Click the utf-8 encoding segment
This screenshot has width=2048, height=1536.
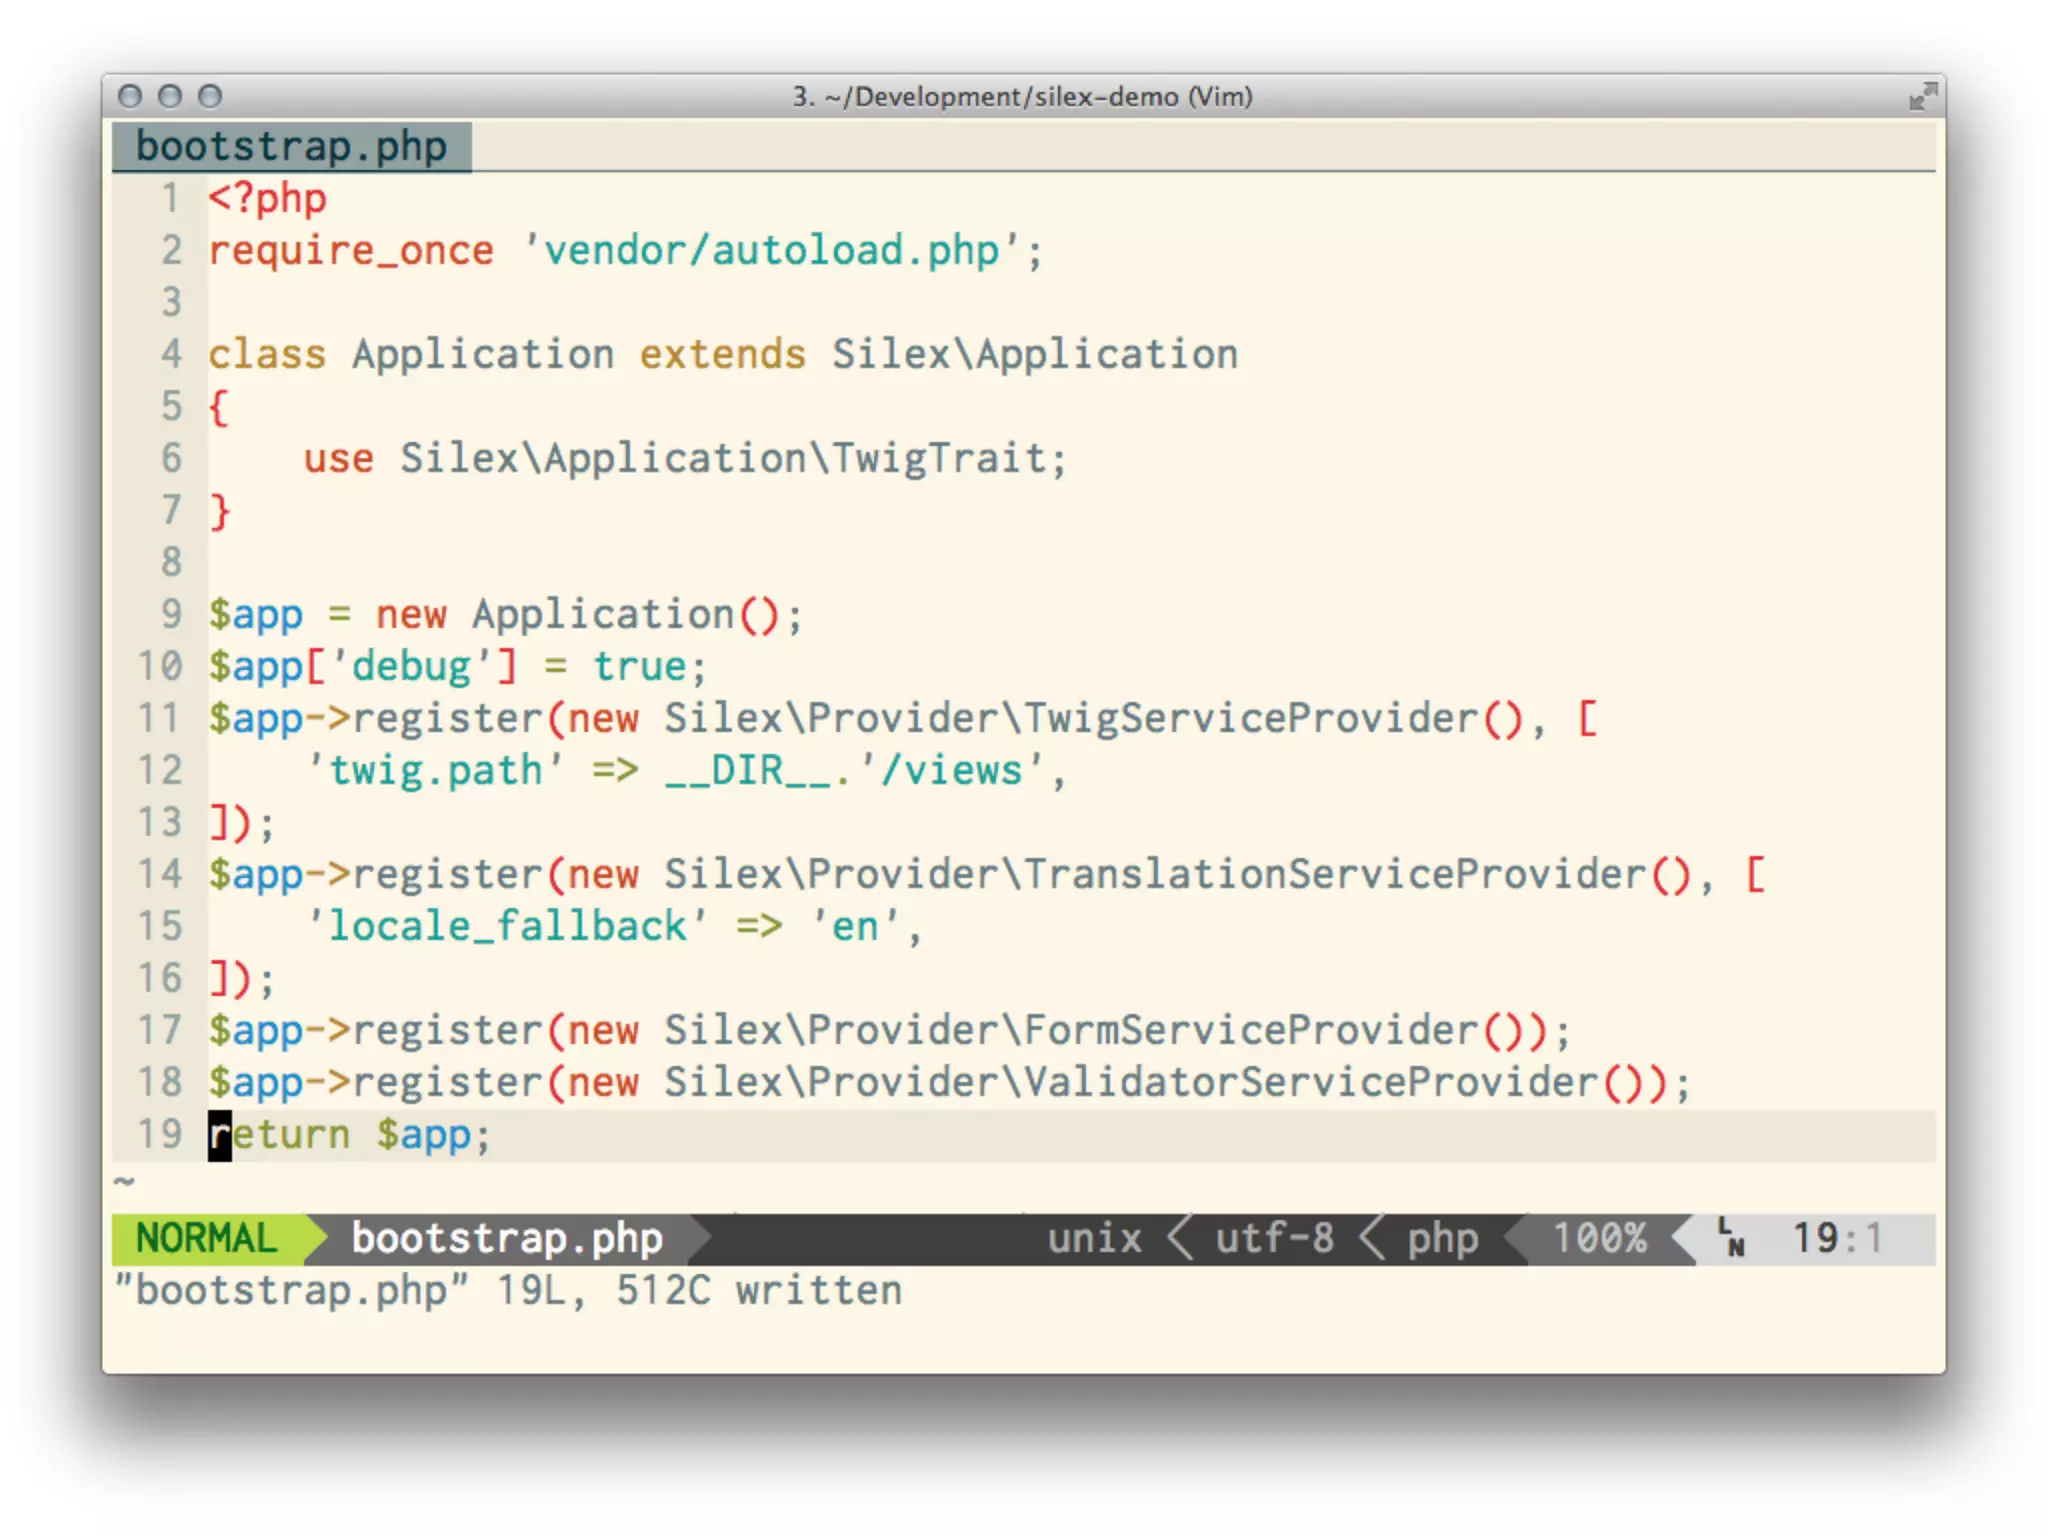pyautogui.click(x=1274, y=1238)
